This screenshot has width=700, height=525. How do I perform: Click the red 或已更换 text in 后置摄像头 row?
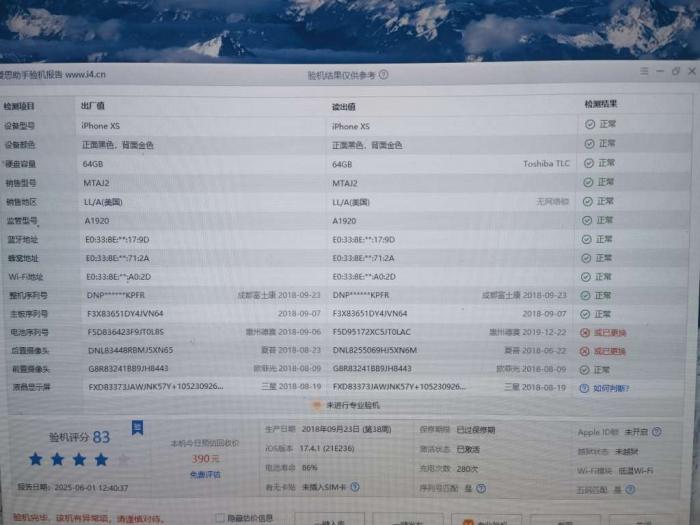tap(609, 351)
